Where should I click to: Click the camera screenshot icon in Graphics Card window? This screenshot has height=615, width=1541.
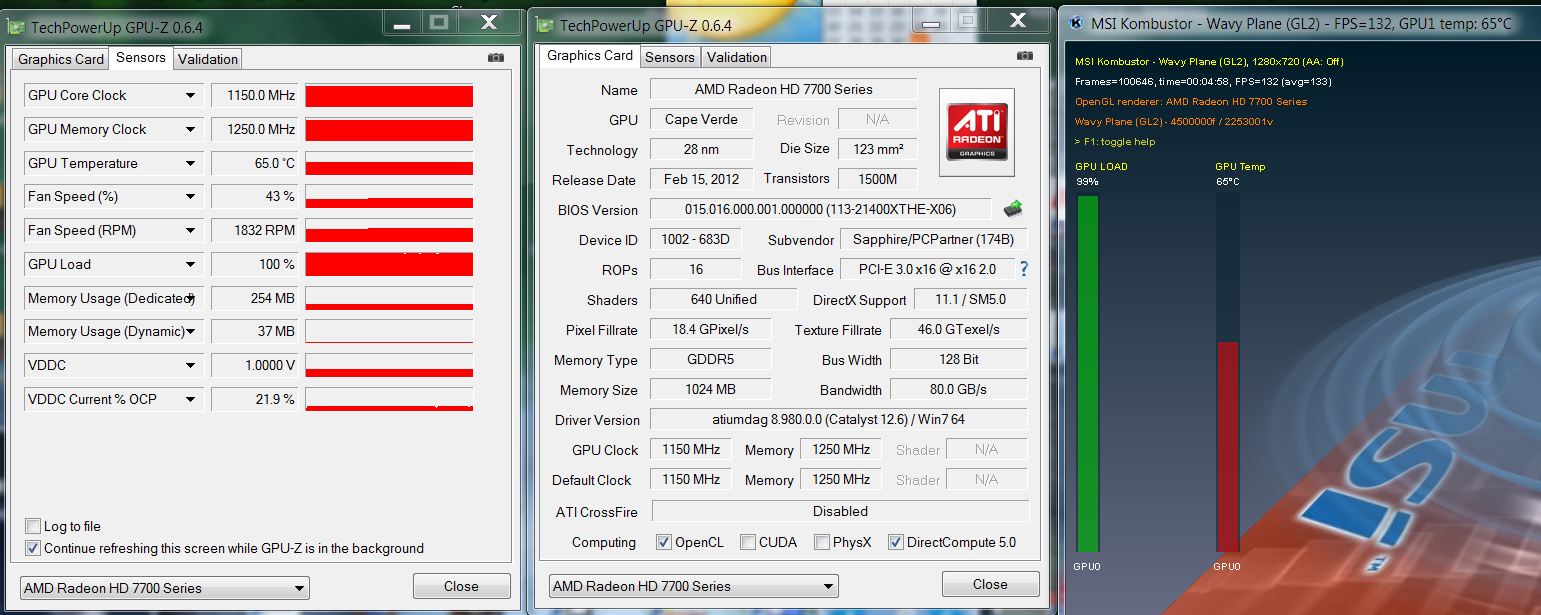(1024, 56)
